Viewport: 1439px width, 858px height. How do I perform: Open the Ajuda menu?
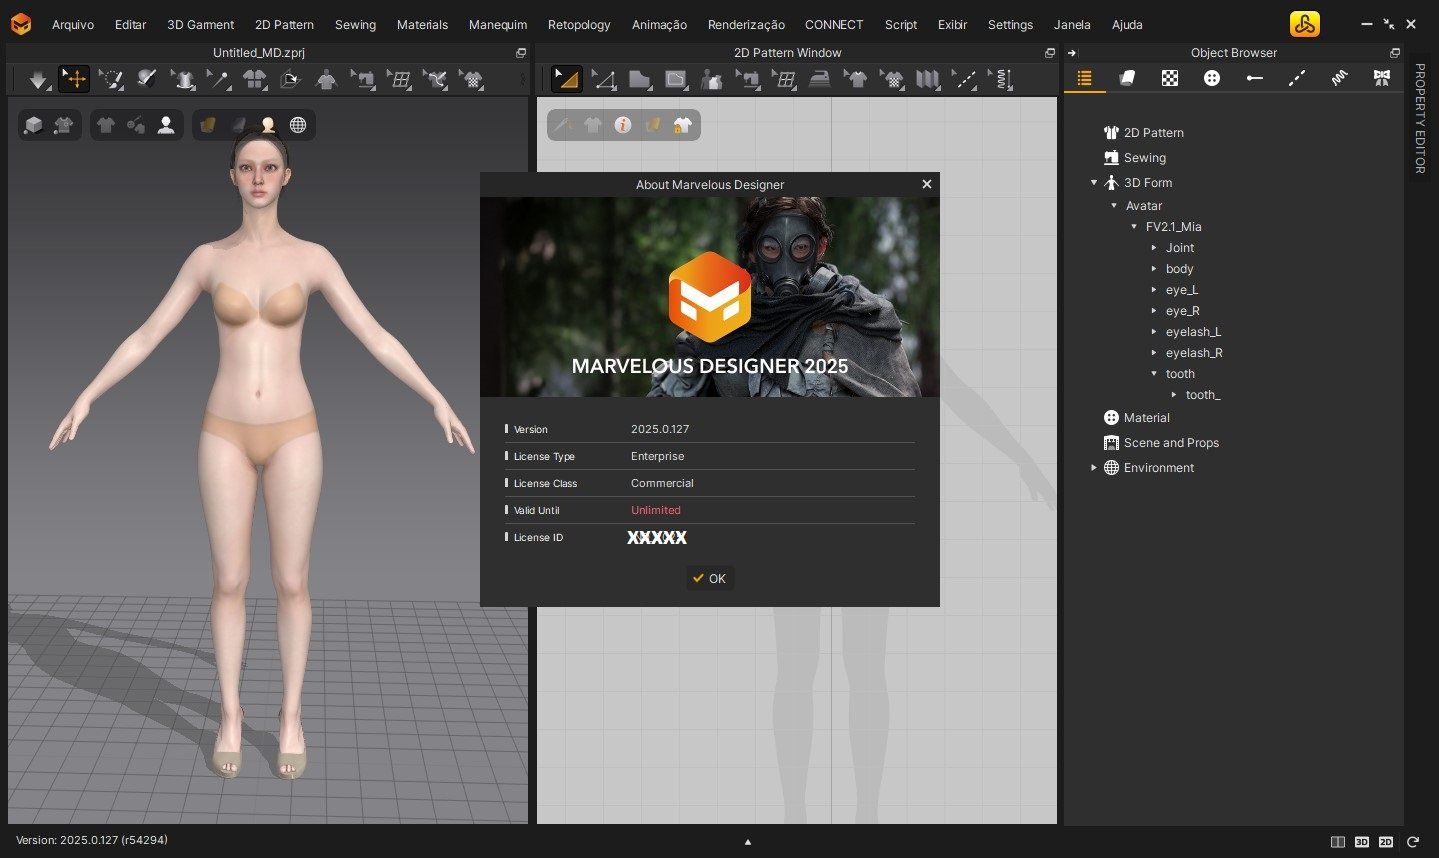coord(1127,25)
